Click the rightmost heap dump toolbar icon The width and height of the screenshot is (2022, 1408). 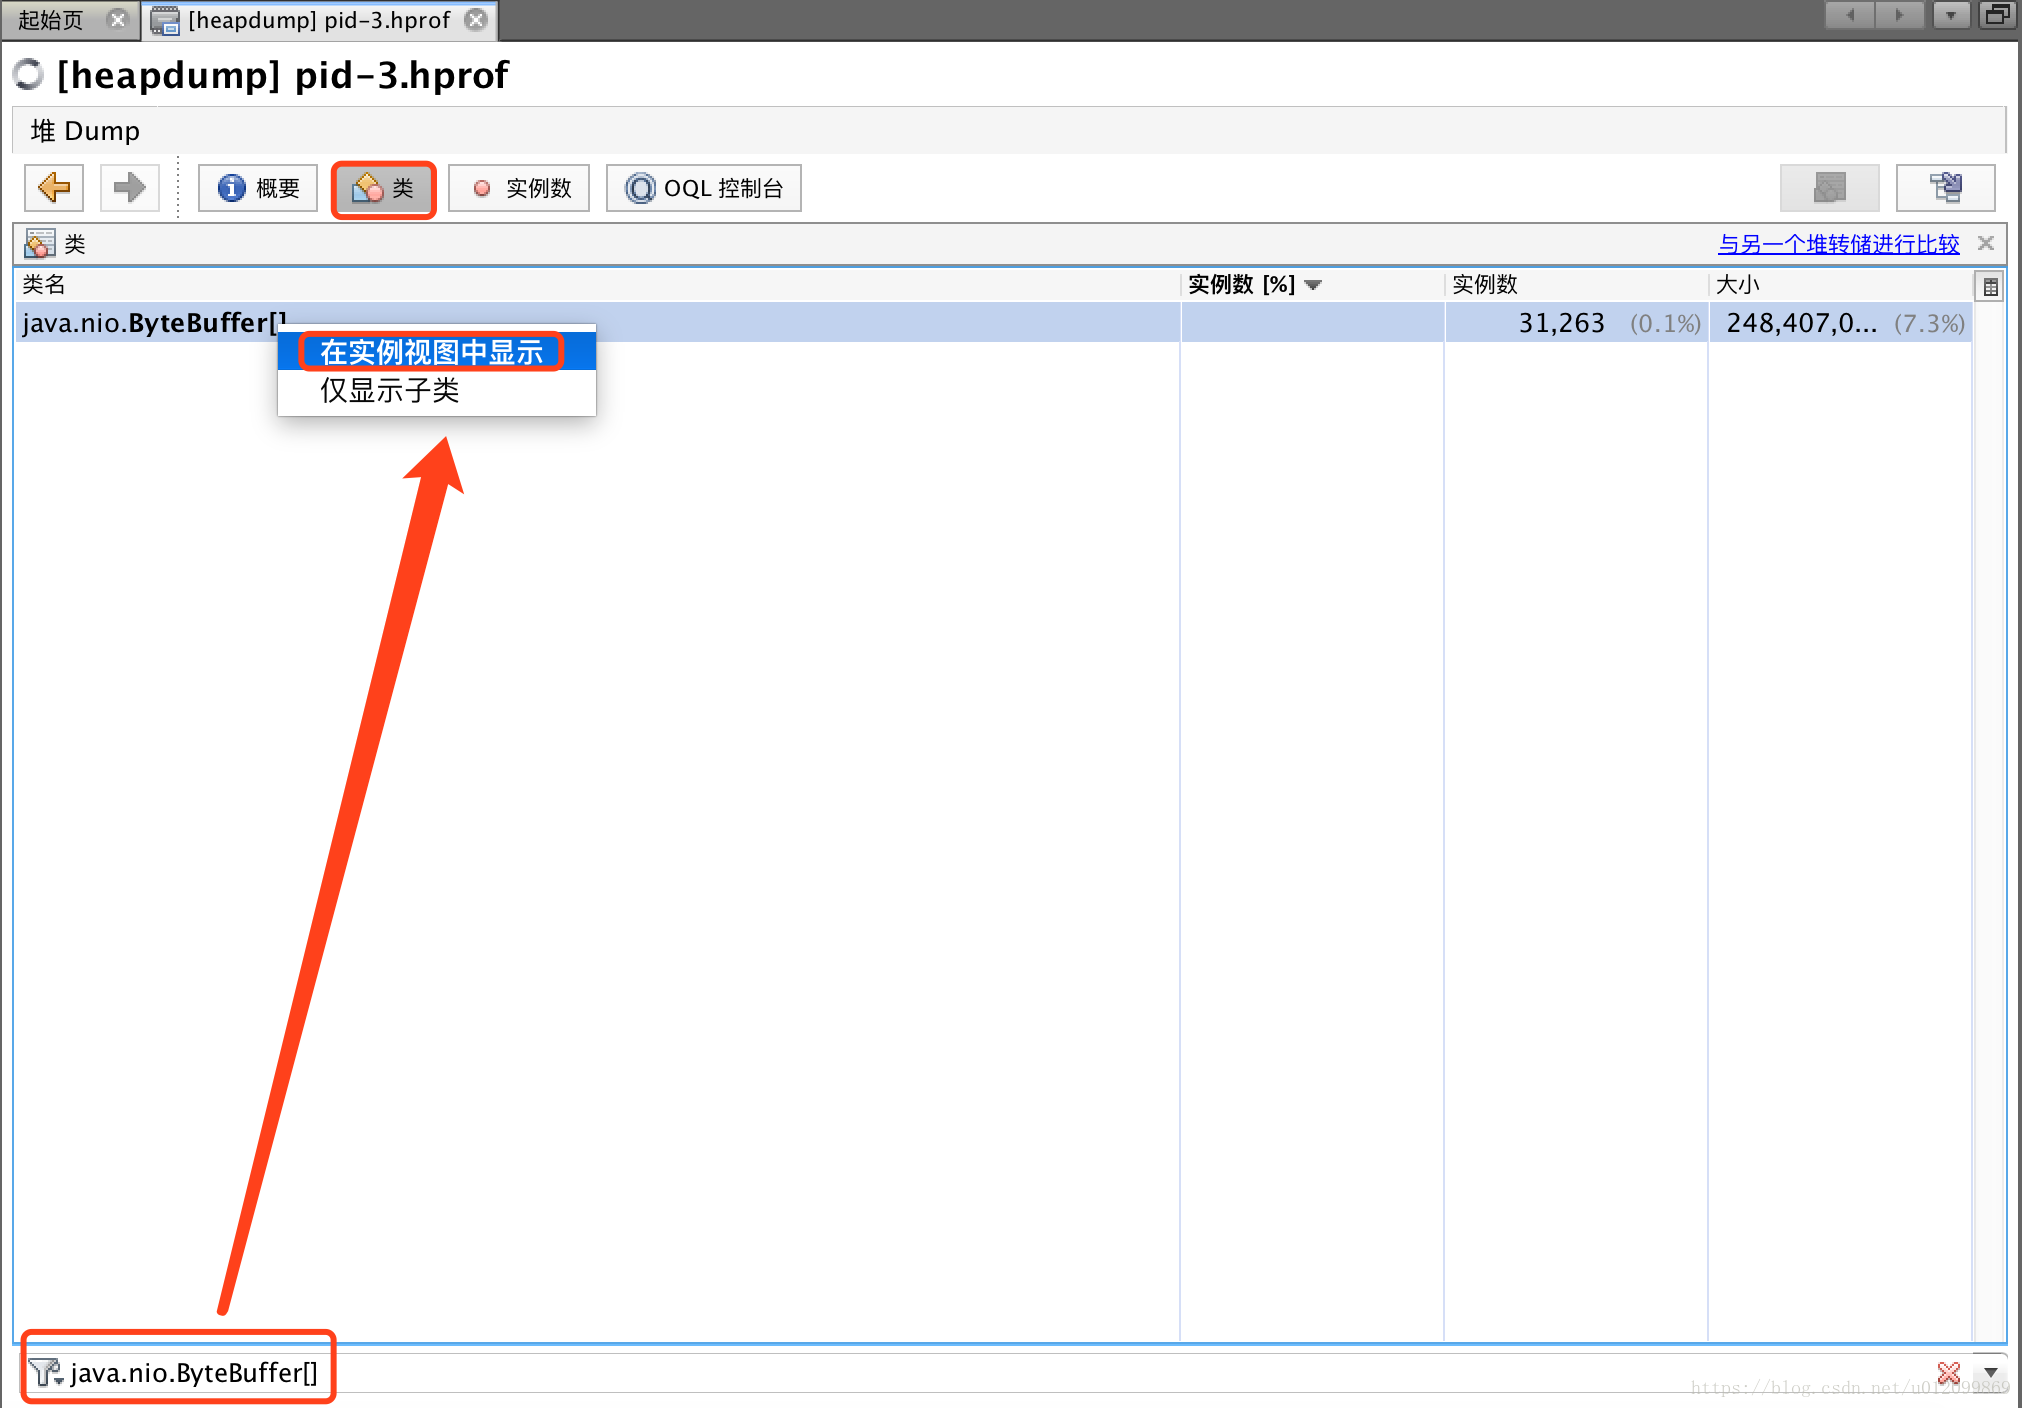[x=1945, y=188]
